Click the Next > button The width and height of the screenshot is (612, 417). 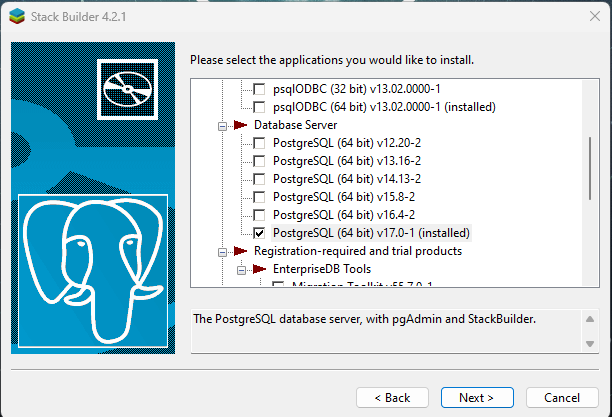pos(477,397)
